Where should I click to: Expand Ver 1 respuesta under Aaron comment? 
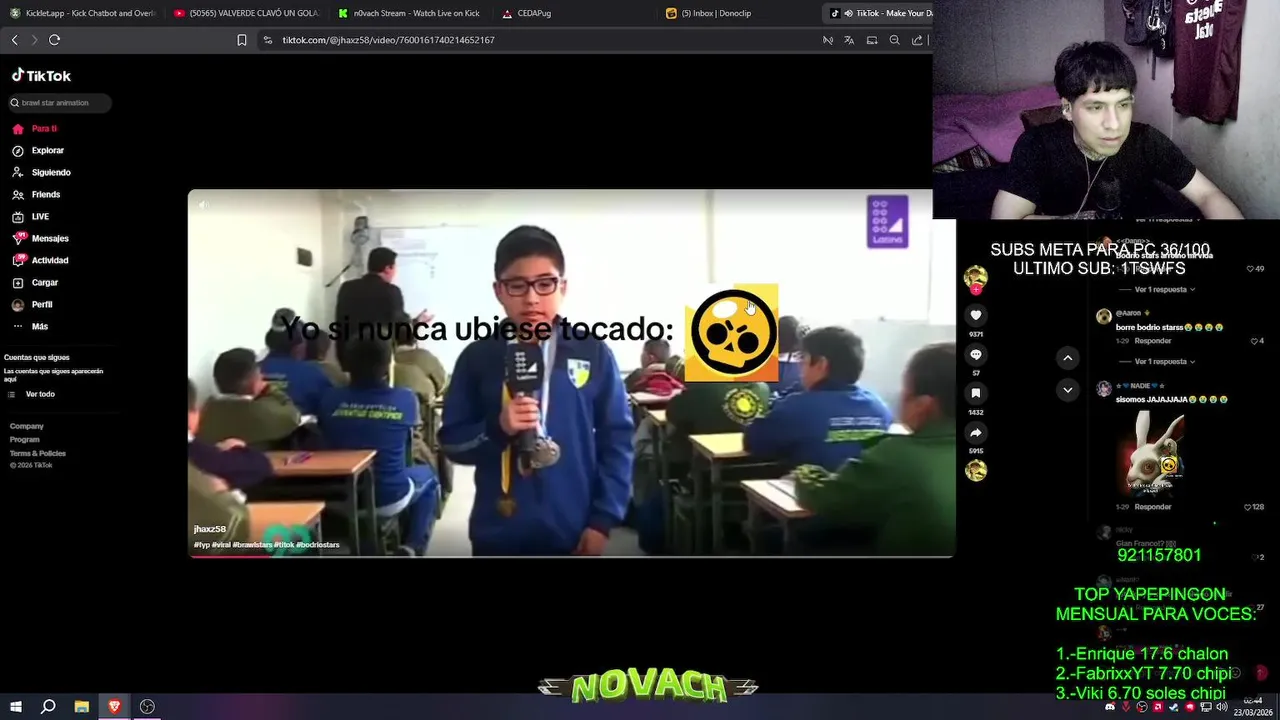tap(1160, 361)
